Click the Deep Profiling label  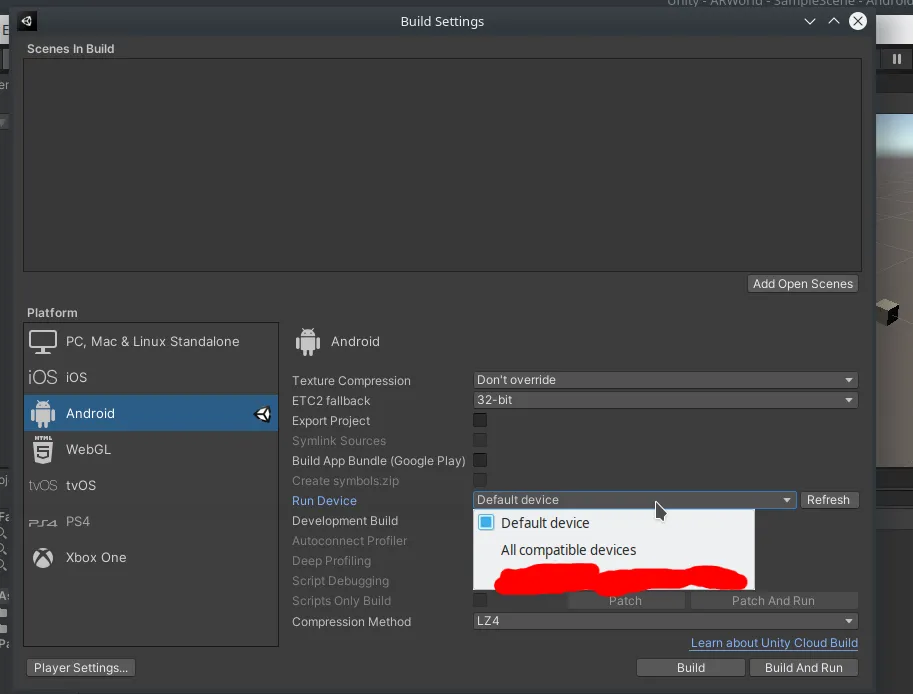point(331,561)
